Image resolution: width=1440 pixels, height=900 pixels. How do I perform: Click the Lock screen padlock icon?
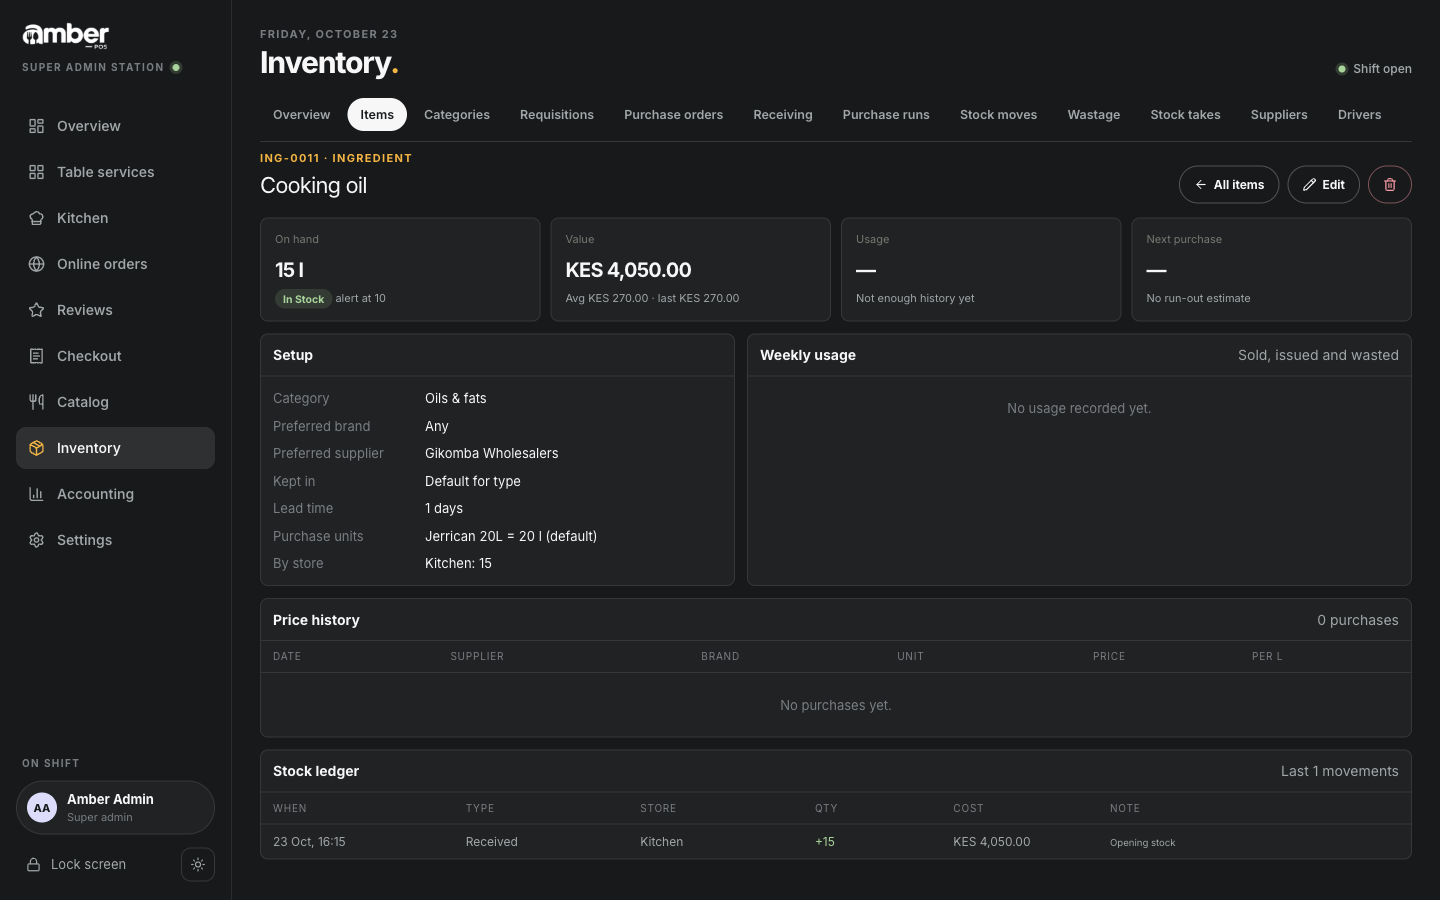33,864
